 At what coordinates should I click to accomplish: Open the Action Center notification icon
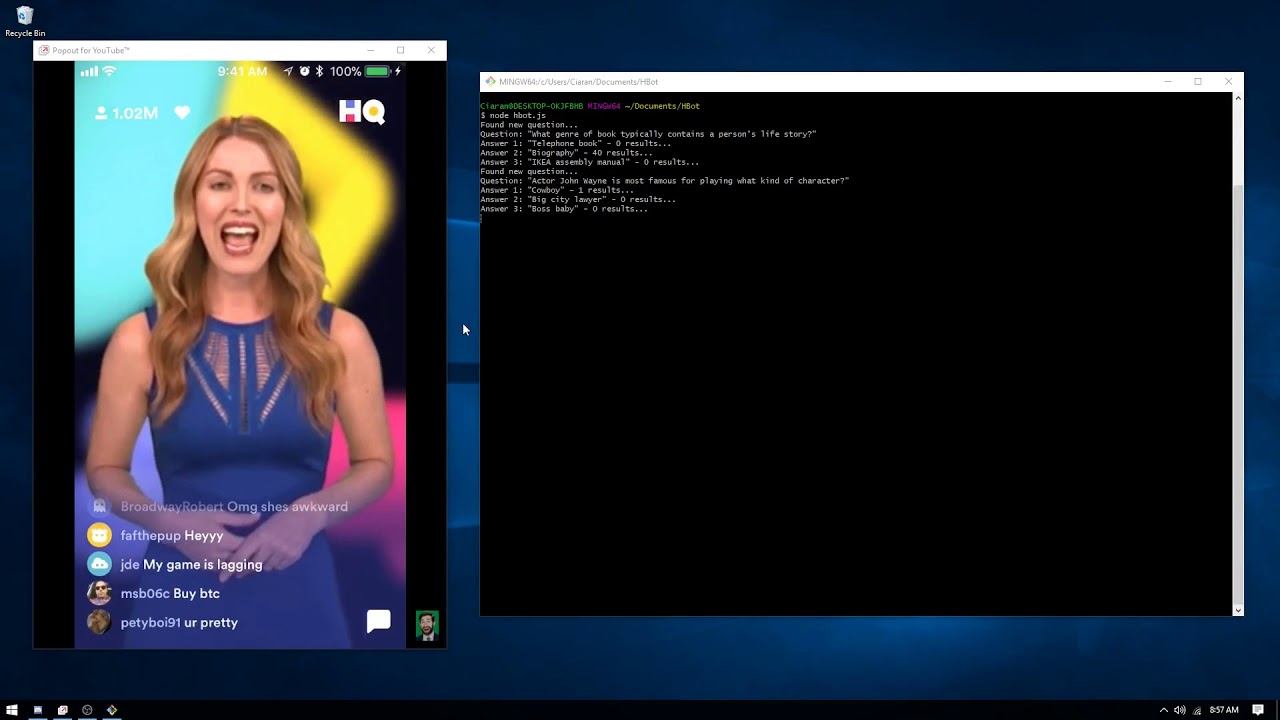[x=1258, y=710]
